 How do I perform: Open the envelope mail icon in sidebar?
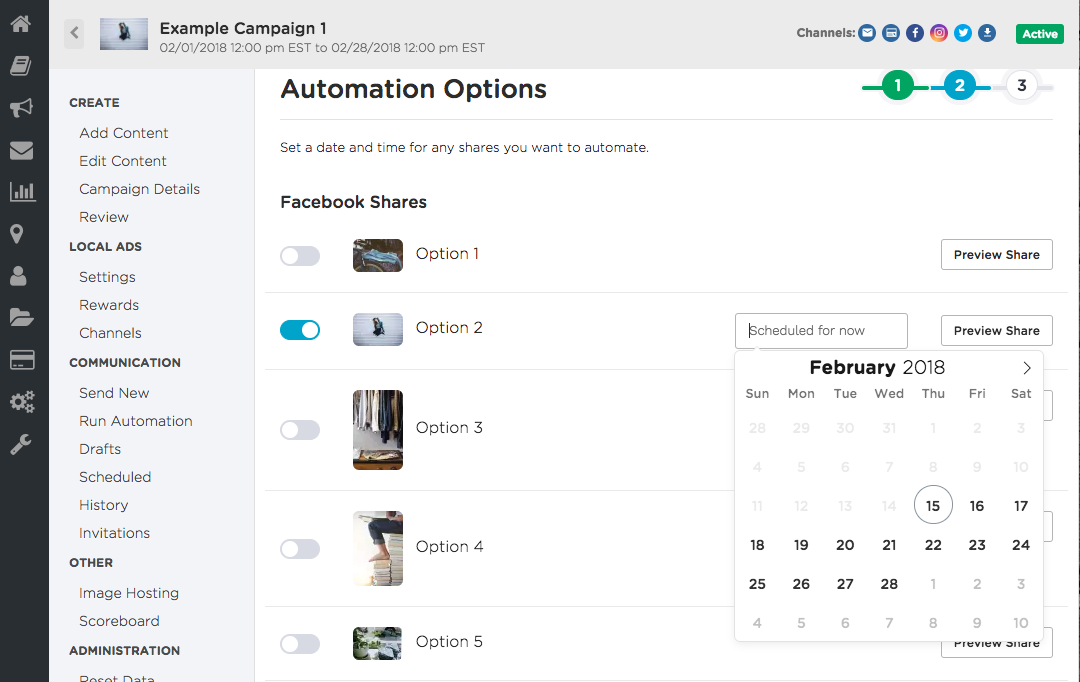point(21,150)
